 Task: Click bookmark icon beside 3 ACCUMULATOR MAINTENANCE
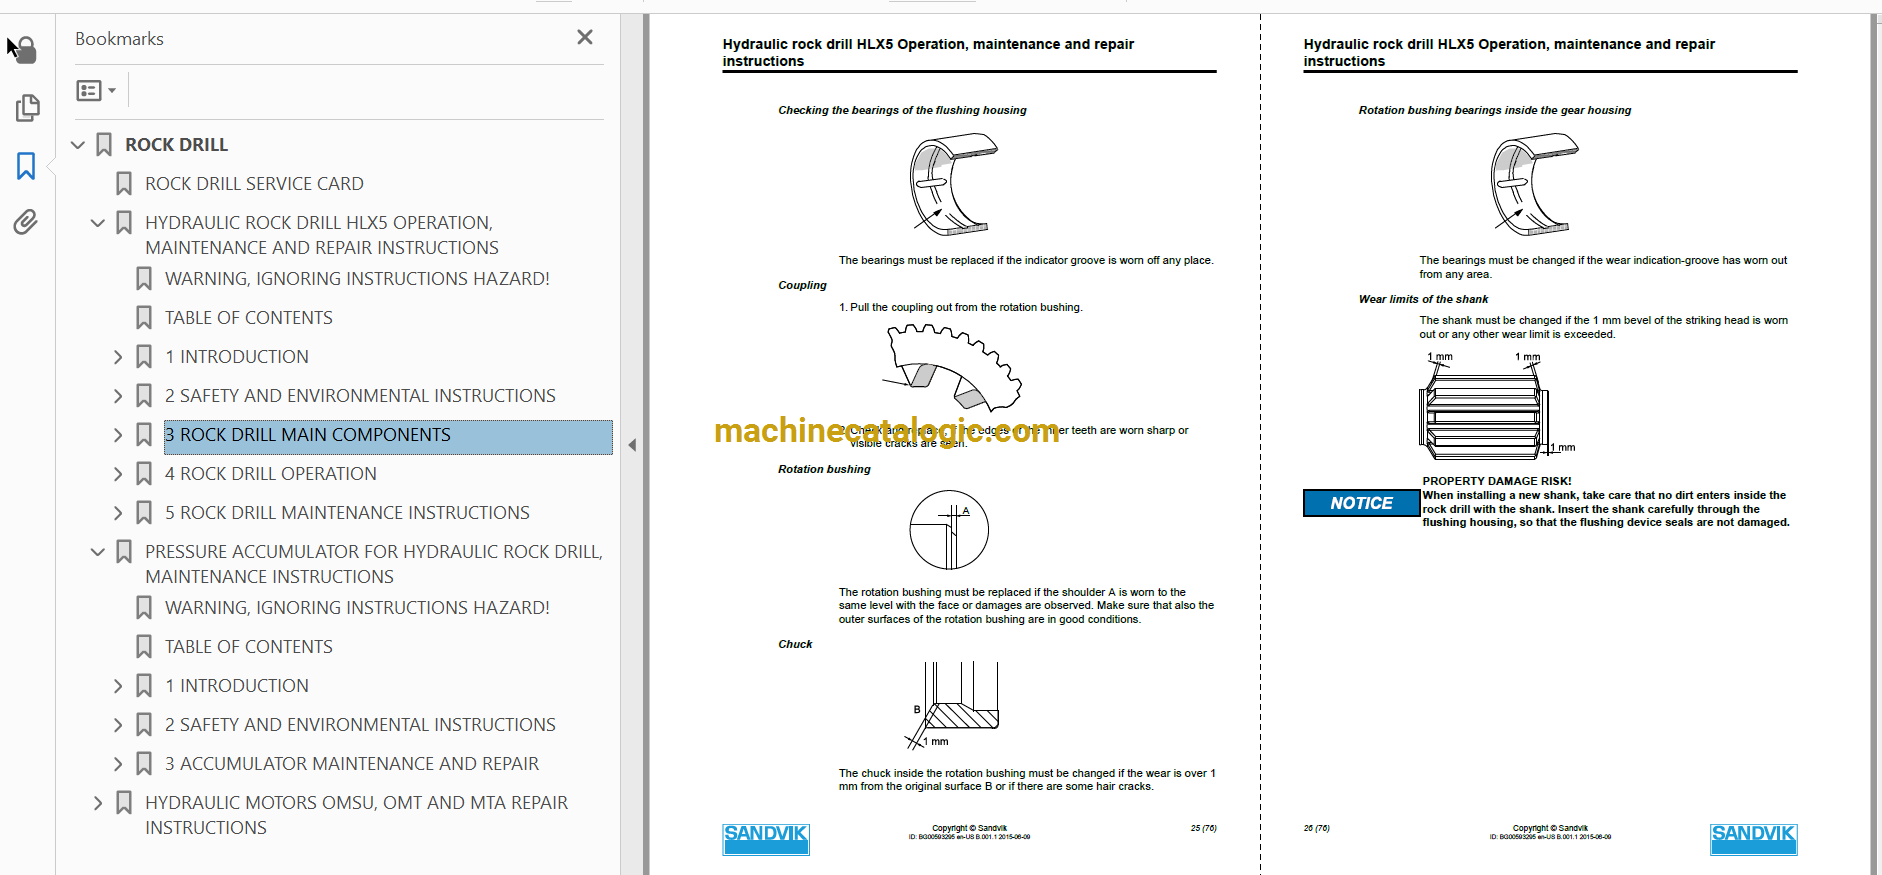pyautogui.click(x=144, y=764)
